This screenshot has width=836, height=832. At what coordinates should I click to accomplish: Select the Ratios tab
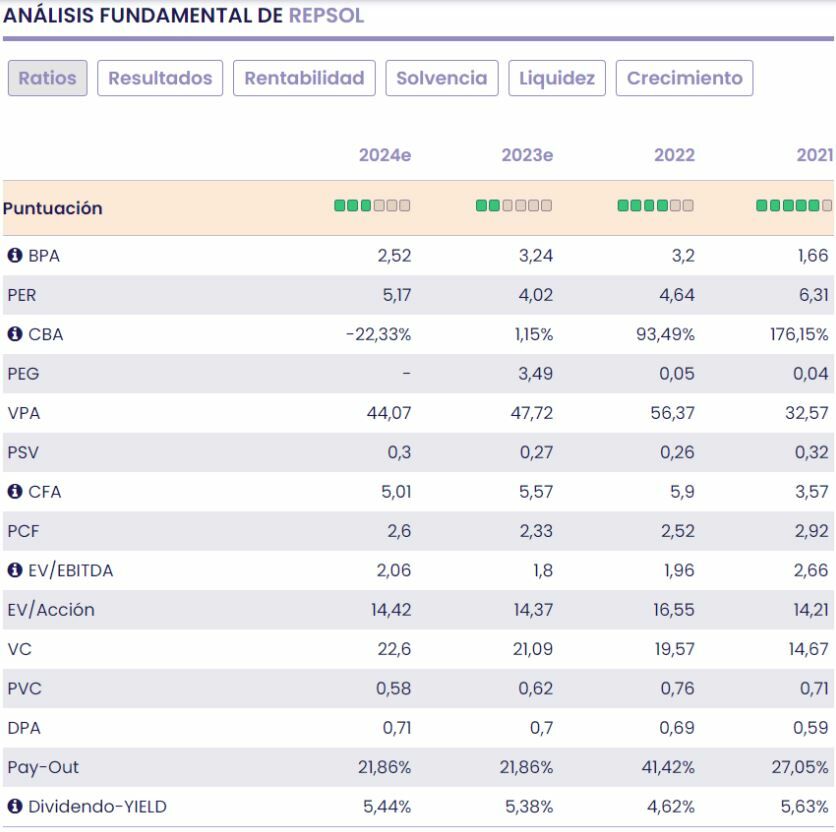pyautogui.click(x=47, y=78)
